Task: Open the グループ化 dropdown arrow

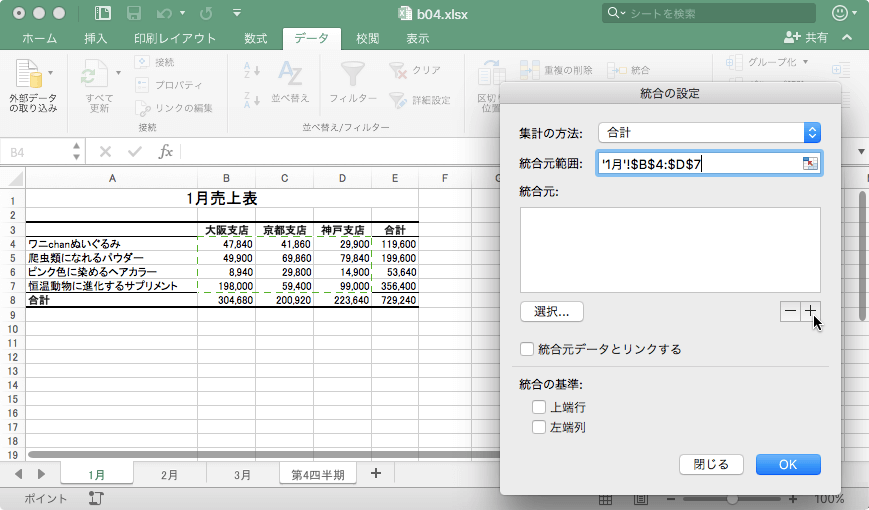Action: point(806,62)
